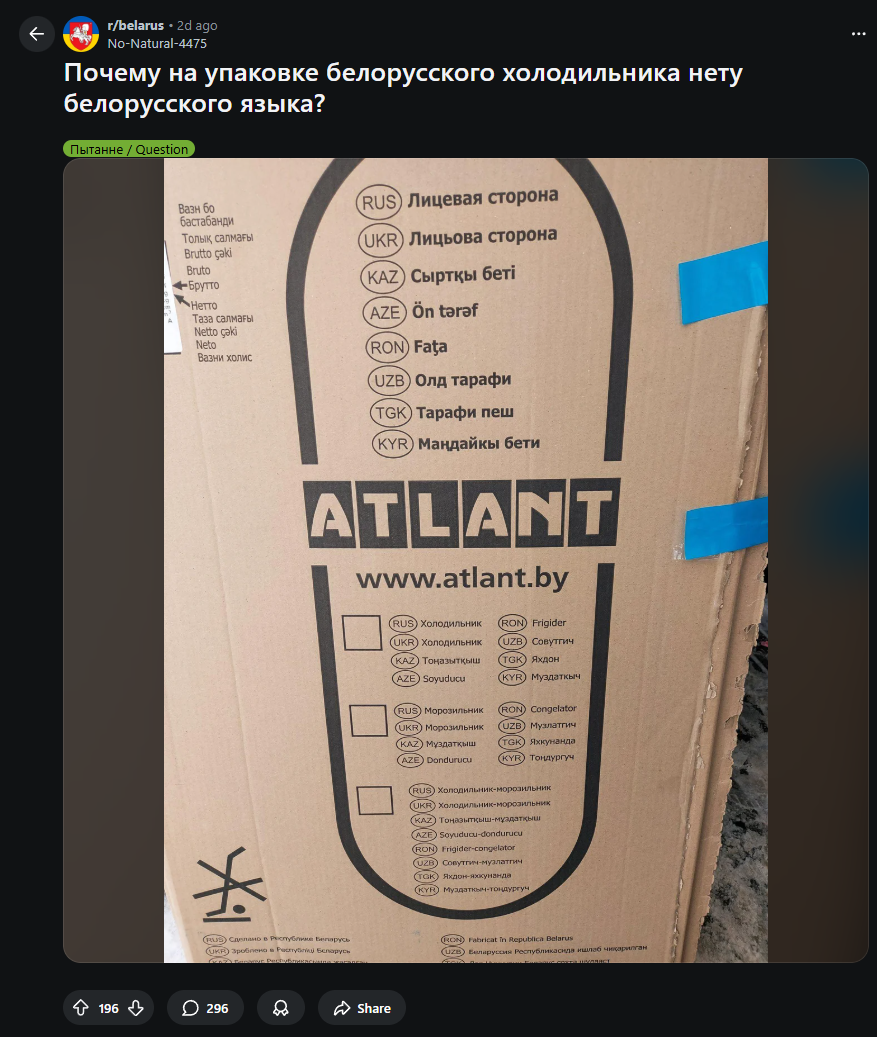Downvote the post
The height and width of the screenshot is (1037, 877).
136,1008
